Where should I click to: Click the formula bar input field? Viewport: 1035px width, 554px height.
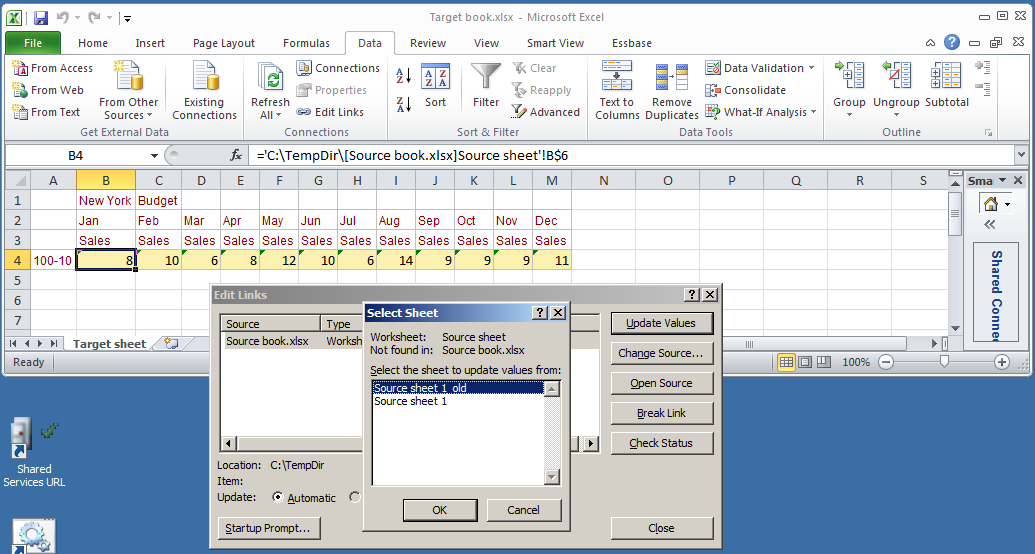coord(632,155)
